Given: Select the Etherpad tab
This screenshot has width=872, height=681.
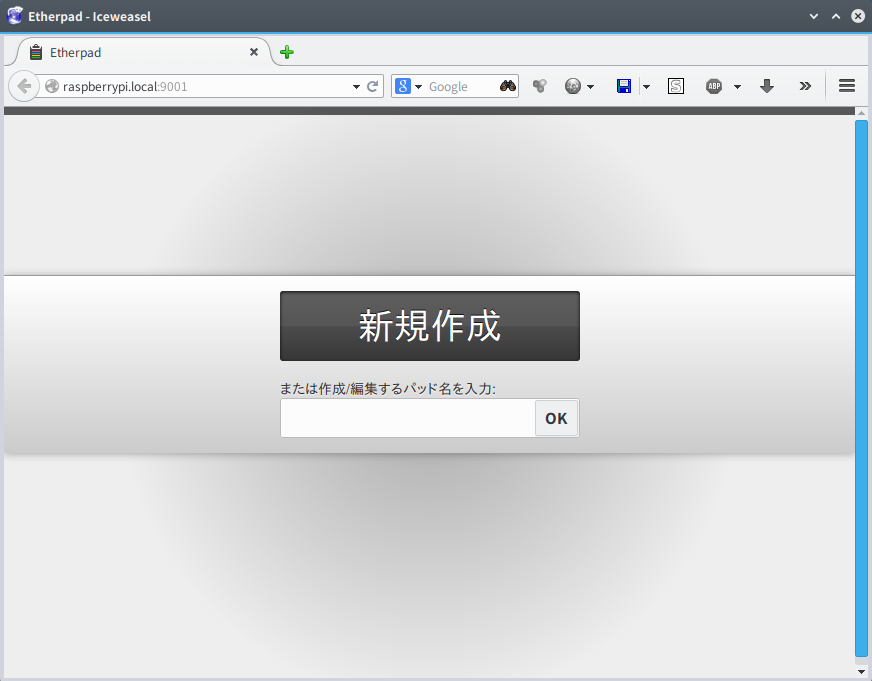Looking at the screenshot, I should (x=143, y=52).
